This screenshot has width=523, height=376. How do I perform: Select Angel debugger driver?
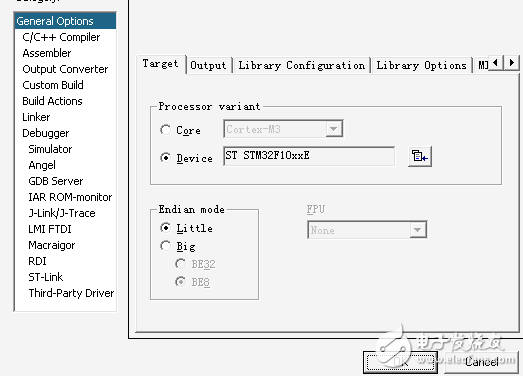(42, 165)
